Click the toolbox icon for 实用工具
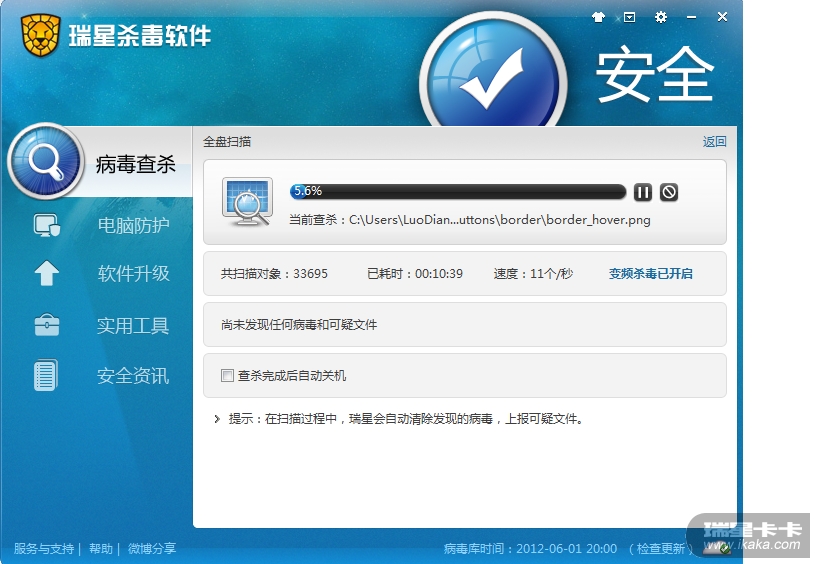The image size is (819, 564). [46, 324]
